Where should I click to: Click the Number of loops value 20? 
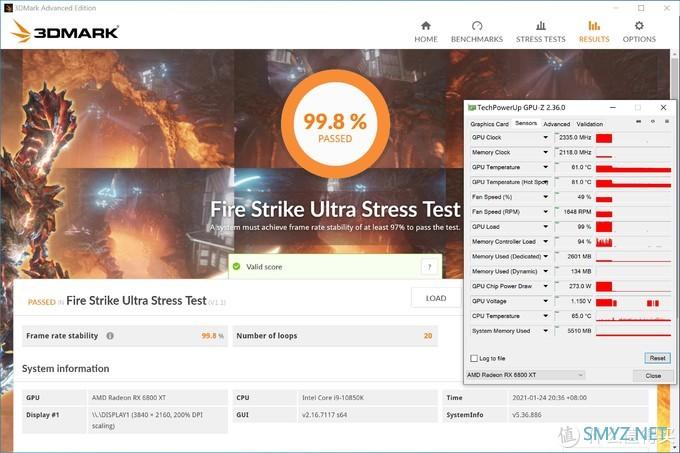tap(428, 336)
